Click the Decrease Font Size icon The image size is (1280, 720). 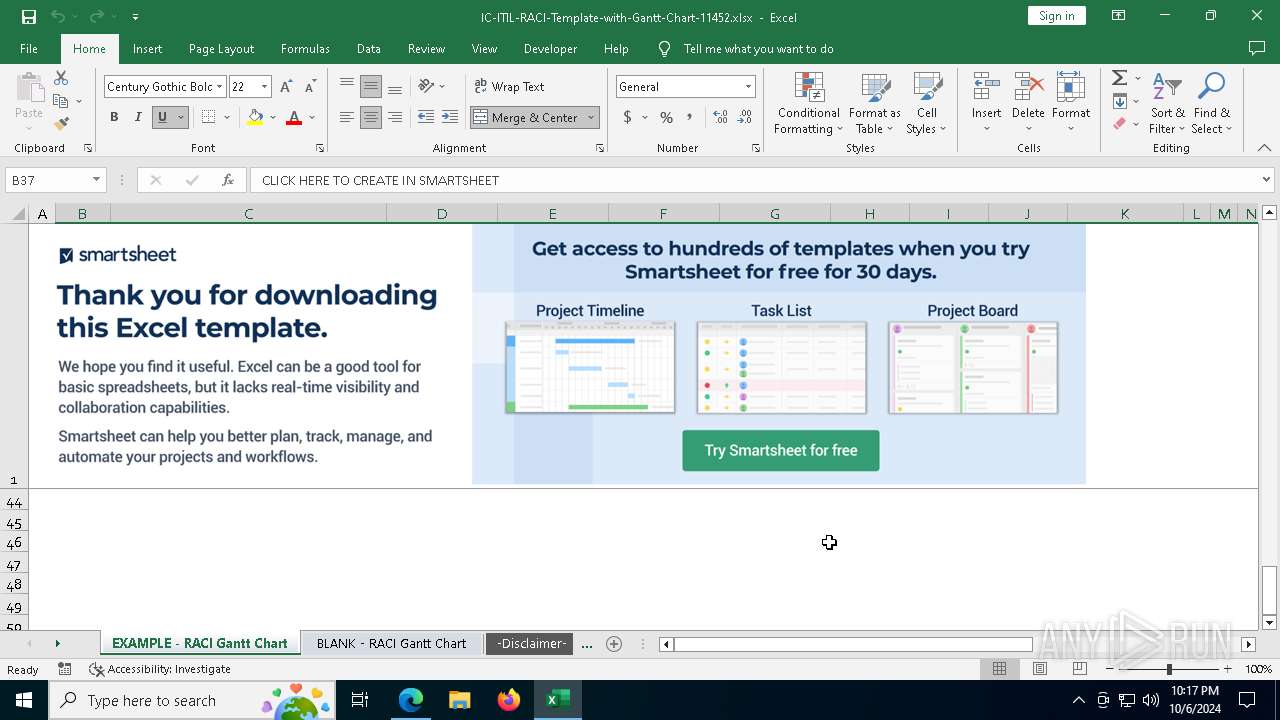point(310,87)
